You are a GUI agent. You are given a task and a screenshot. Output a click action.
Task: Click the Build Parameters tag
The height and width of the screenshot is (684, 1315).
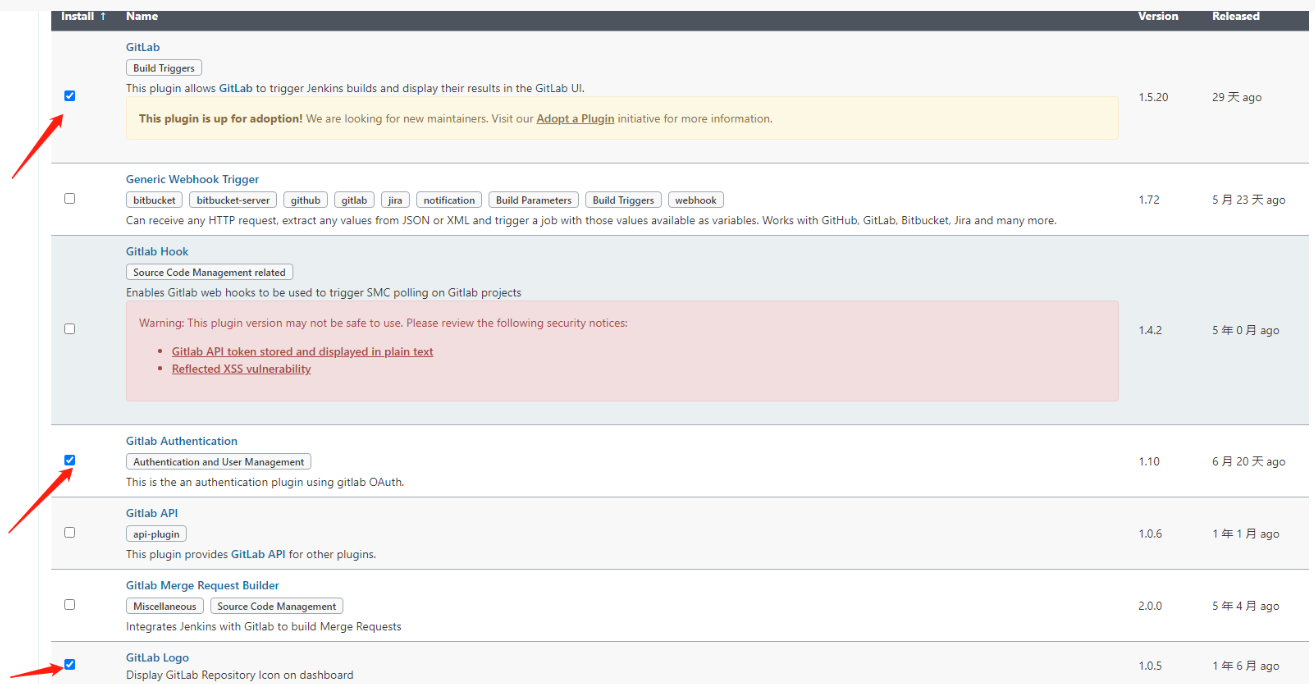534,200
